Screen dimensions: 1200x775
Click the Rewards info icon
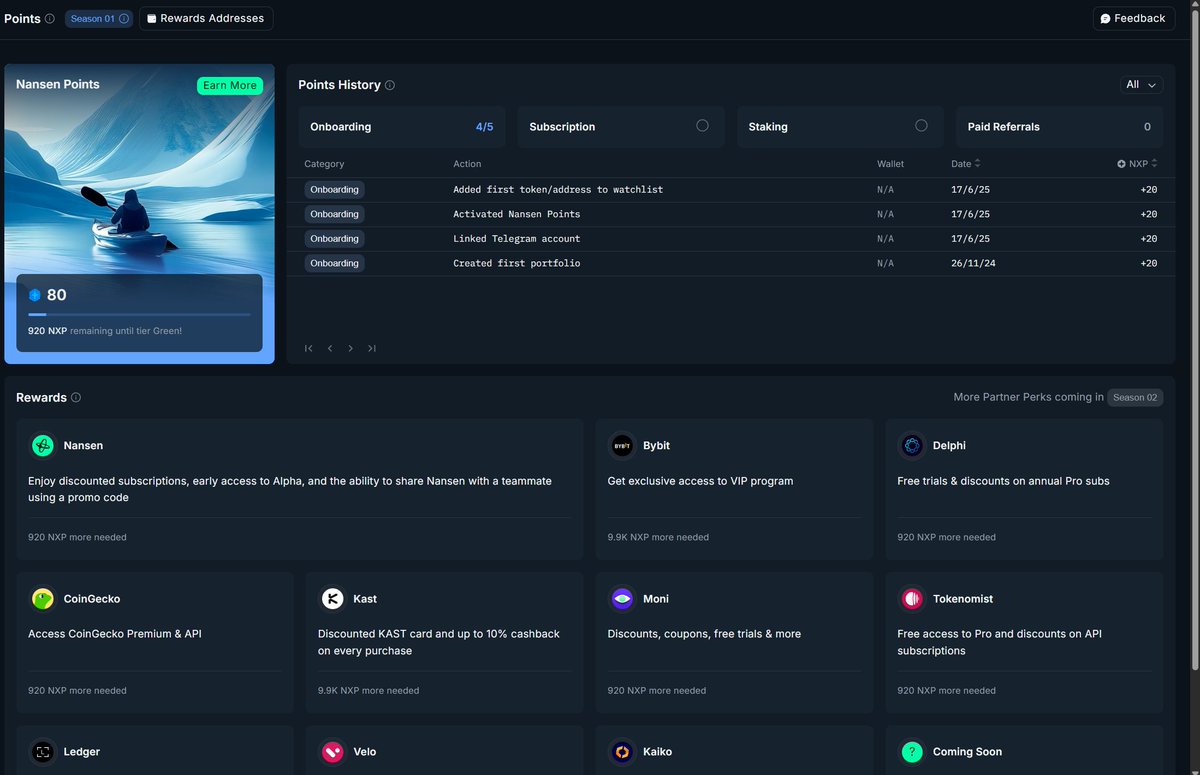point(76,397)
